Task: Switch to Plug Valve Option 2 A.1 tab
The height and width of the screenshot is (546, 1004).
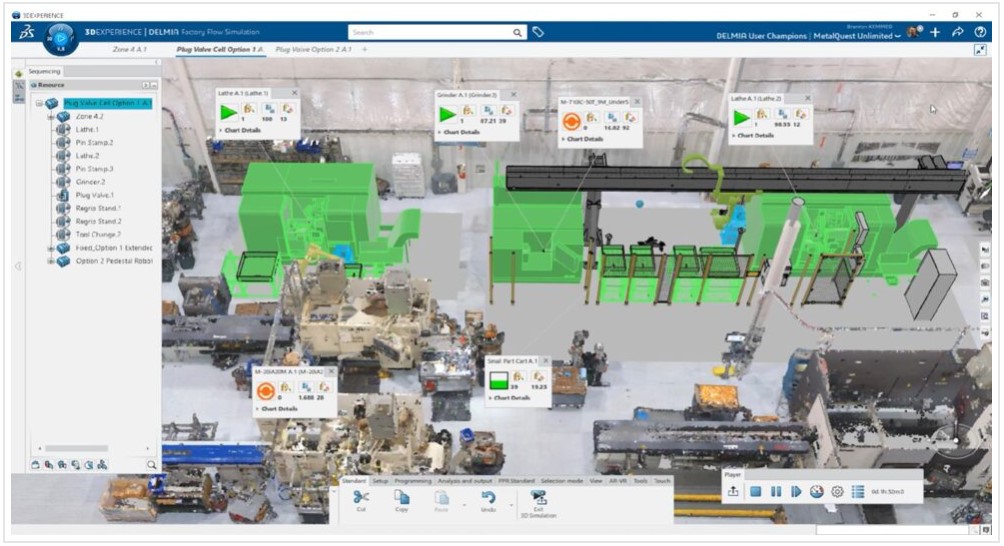Action: (x=313, y=49)
